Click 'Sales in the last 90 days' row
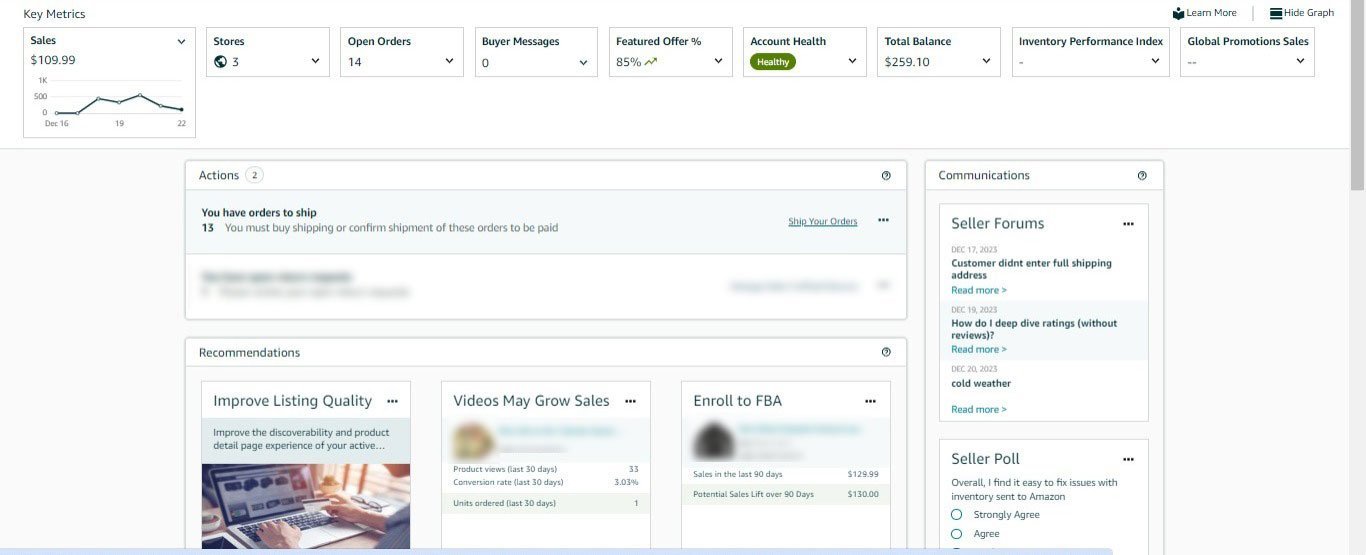 click(786, 474)
